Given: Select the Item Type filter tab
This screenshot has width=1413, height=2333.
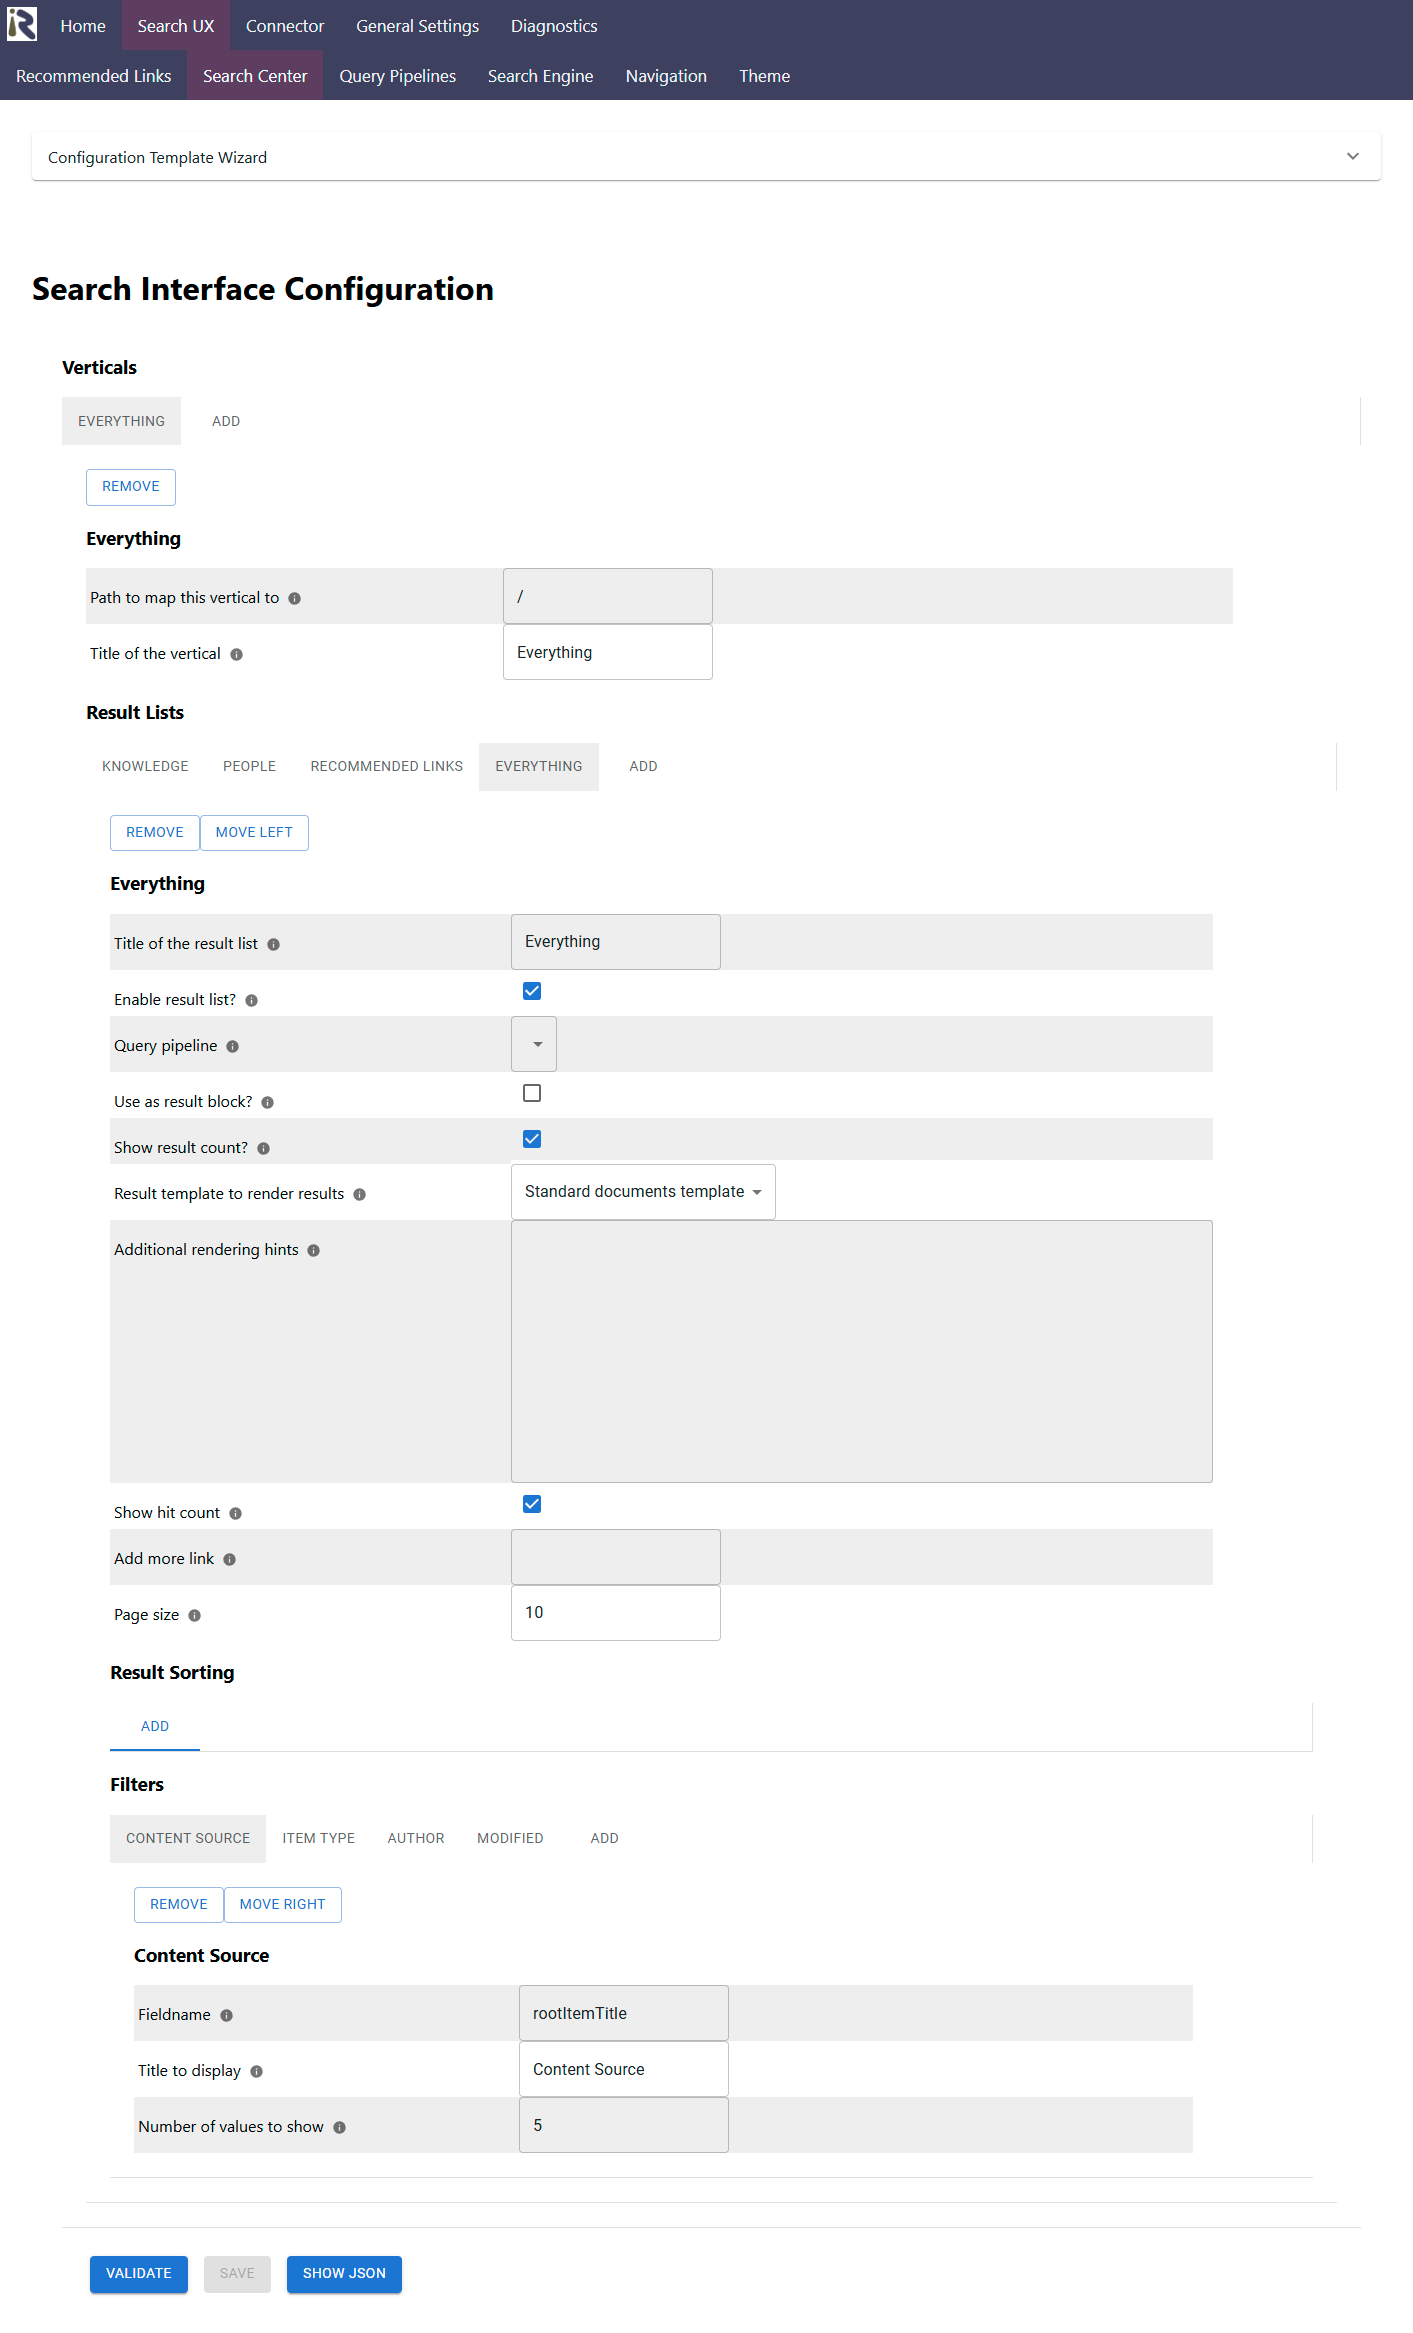Looking at the screenshot, I should (319, 1839).
